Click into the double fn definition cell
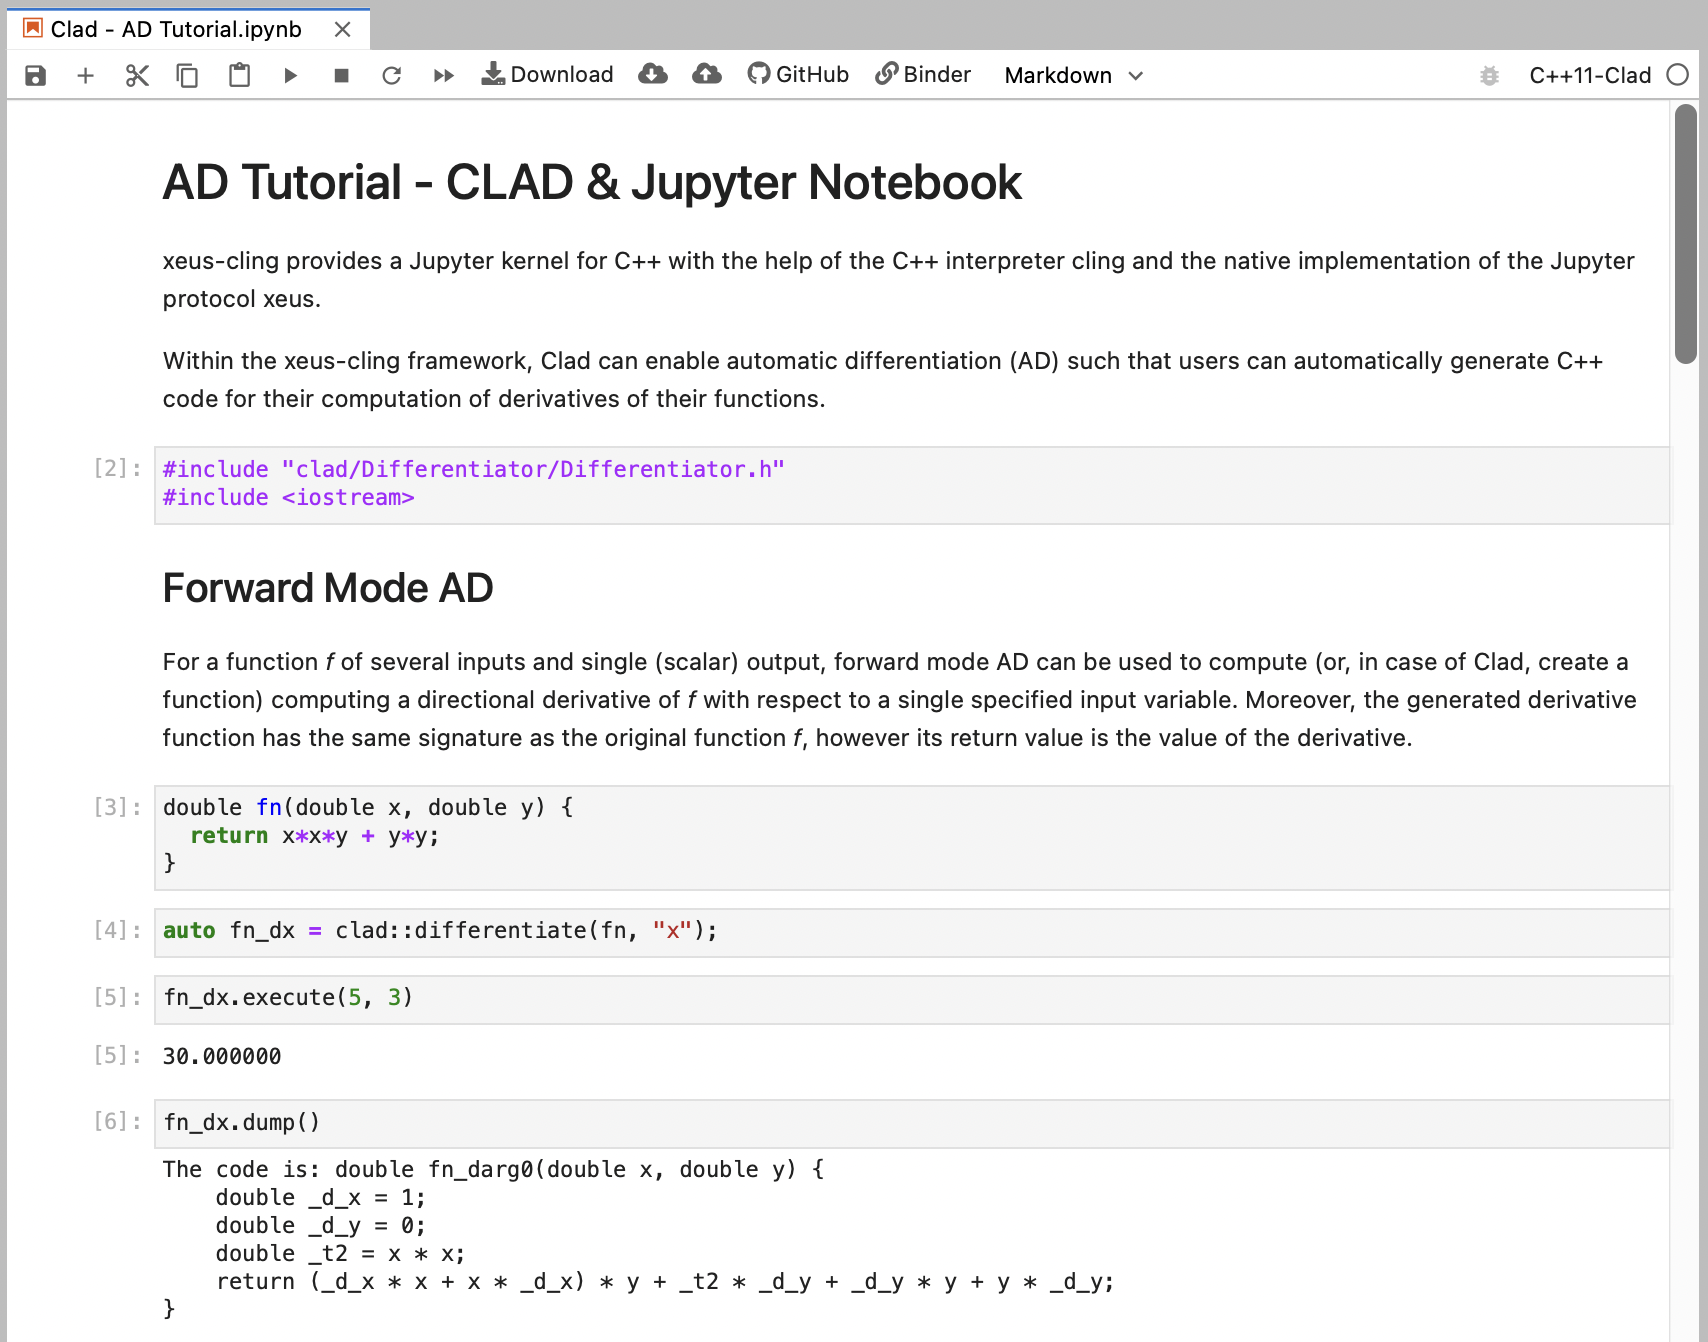Screen dimensions: 1708x1342 coord(912,837)
